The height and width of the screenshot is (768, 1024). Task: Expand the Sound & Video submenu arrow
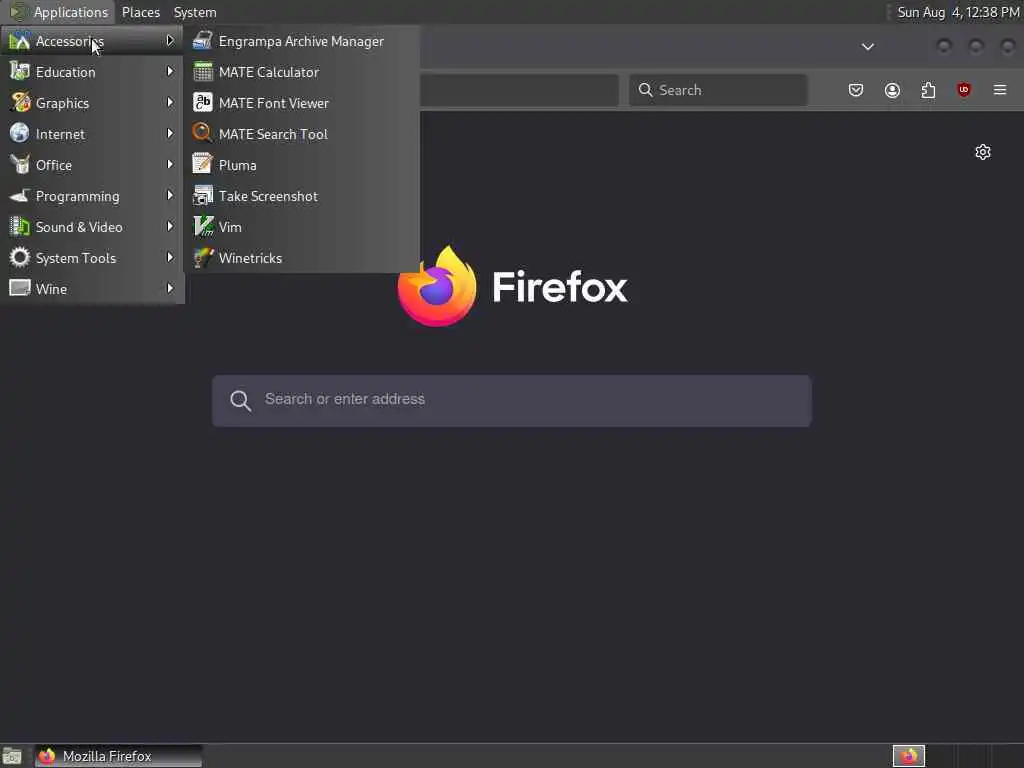tap(170, 226)
